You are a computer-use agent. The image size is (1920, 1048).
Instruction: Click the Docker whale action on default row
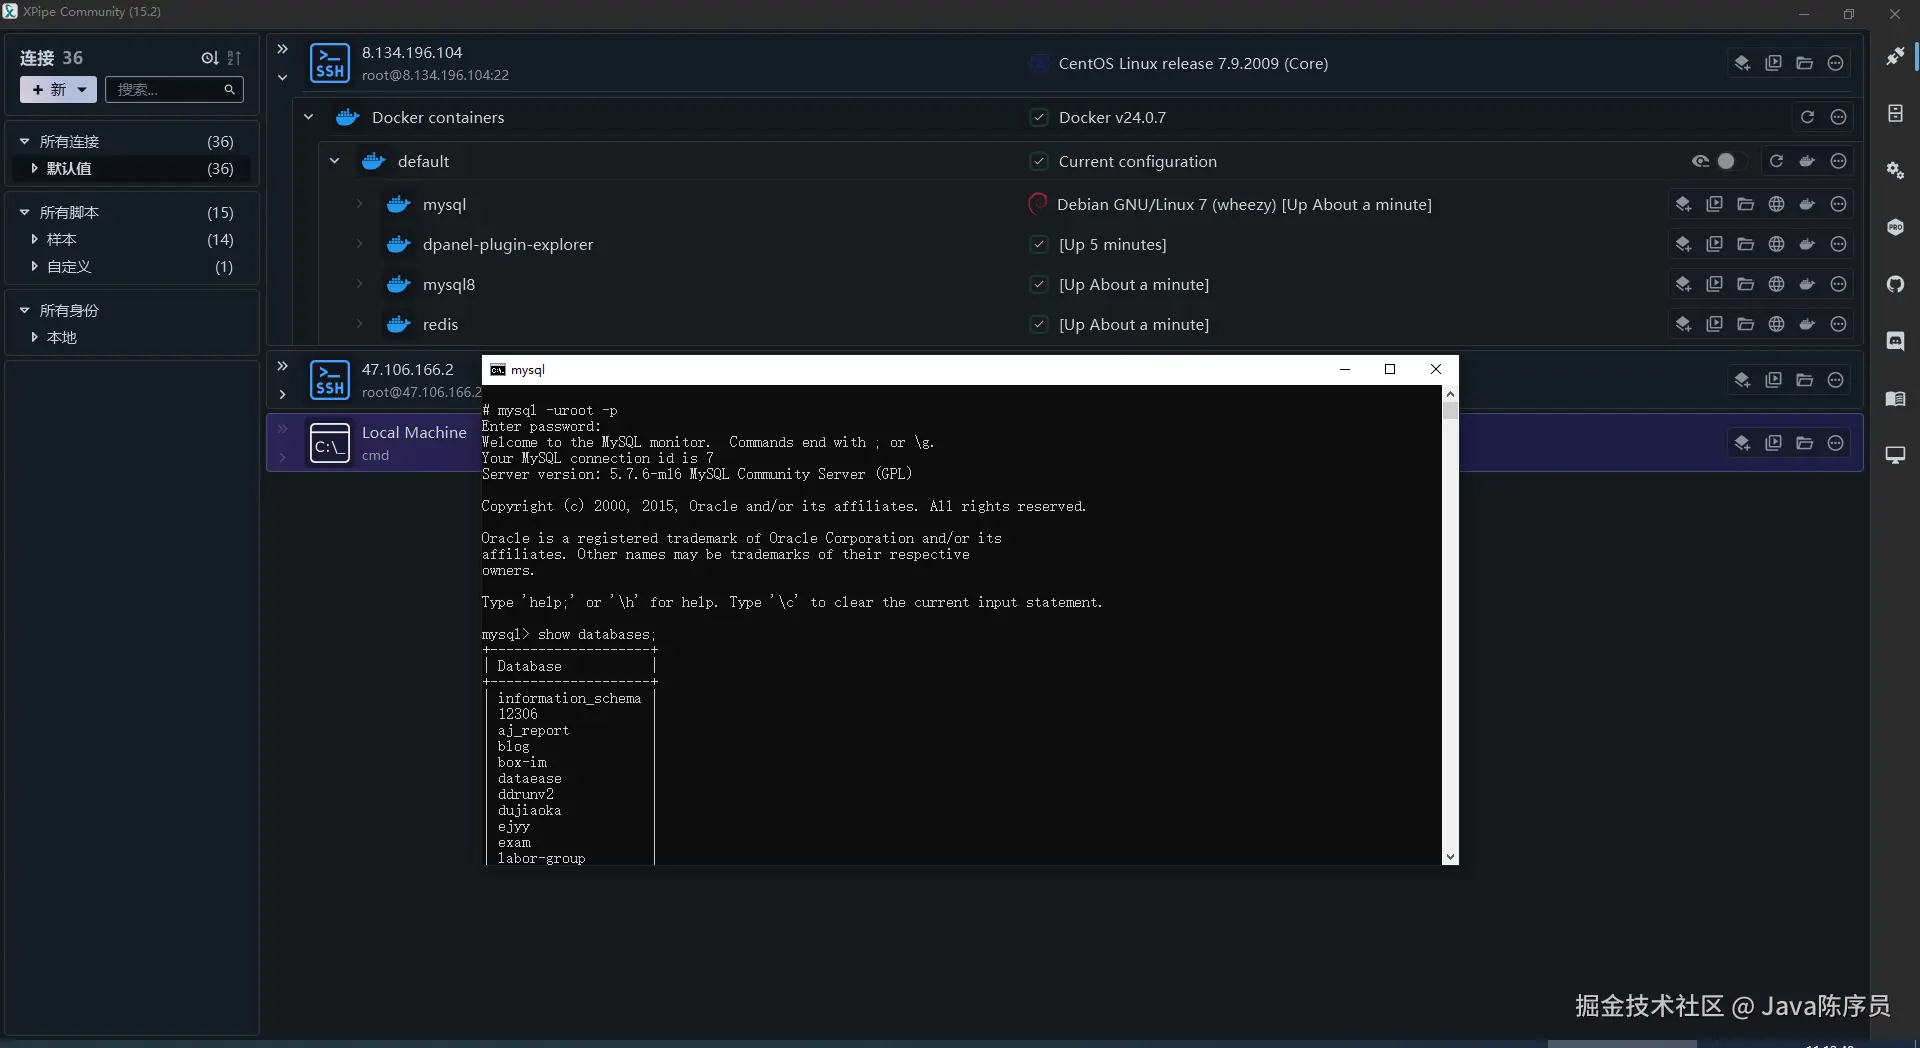1807,161
